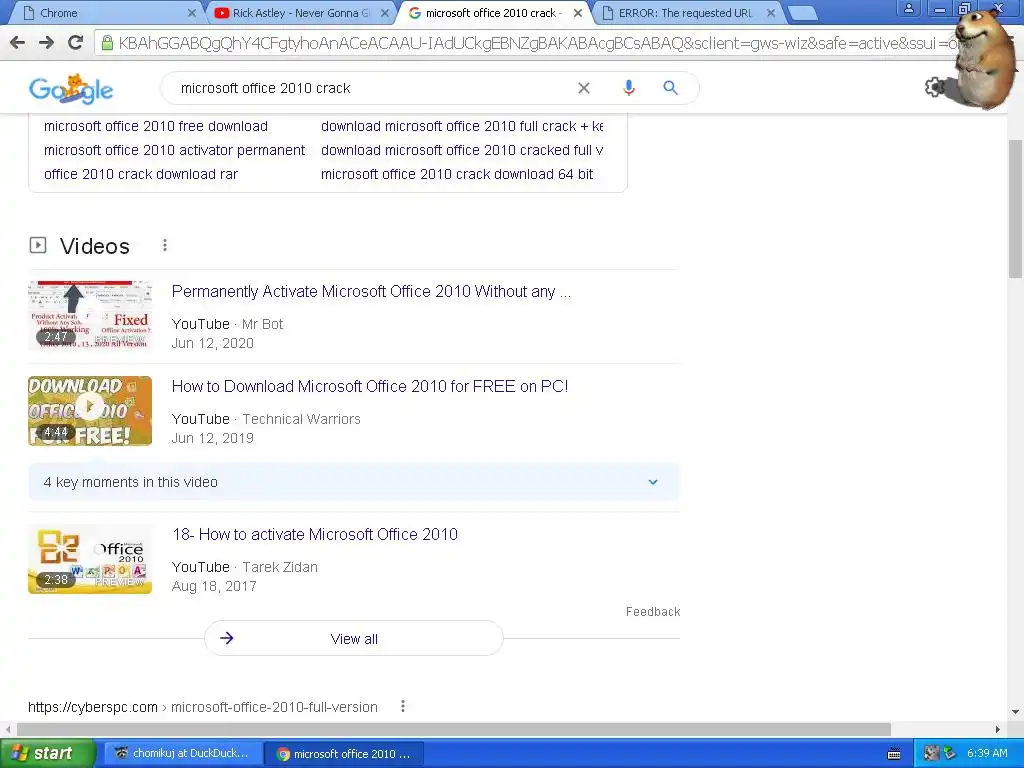Click the first system tray icon beside the clock

point(931,754)
